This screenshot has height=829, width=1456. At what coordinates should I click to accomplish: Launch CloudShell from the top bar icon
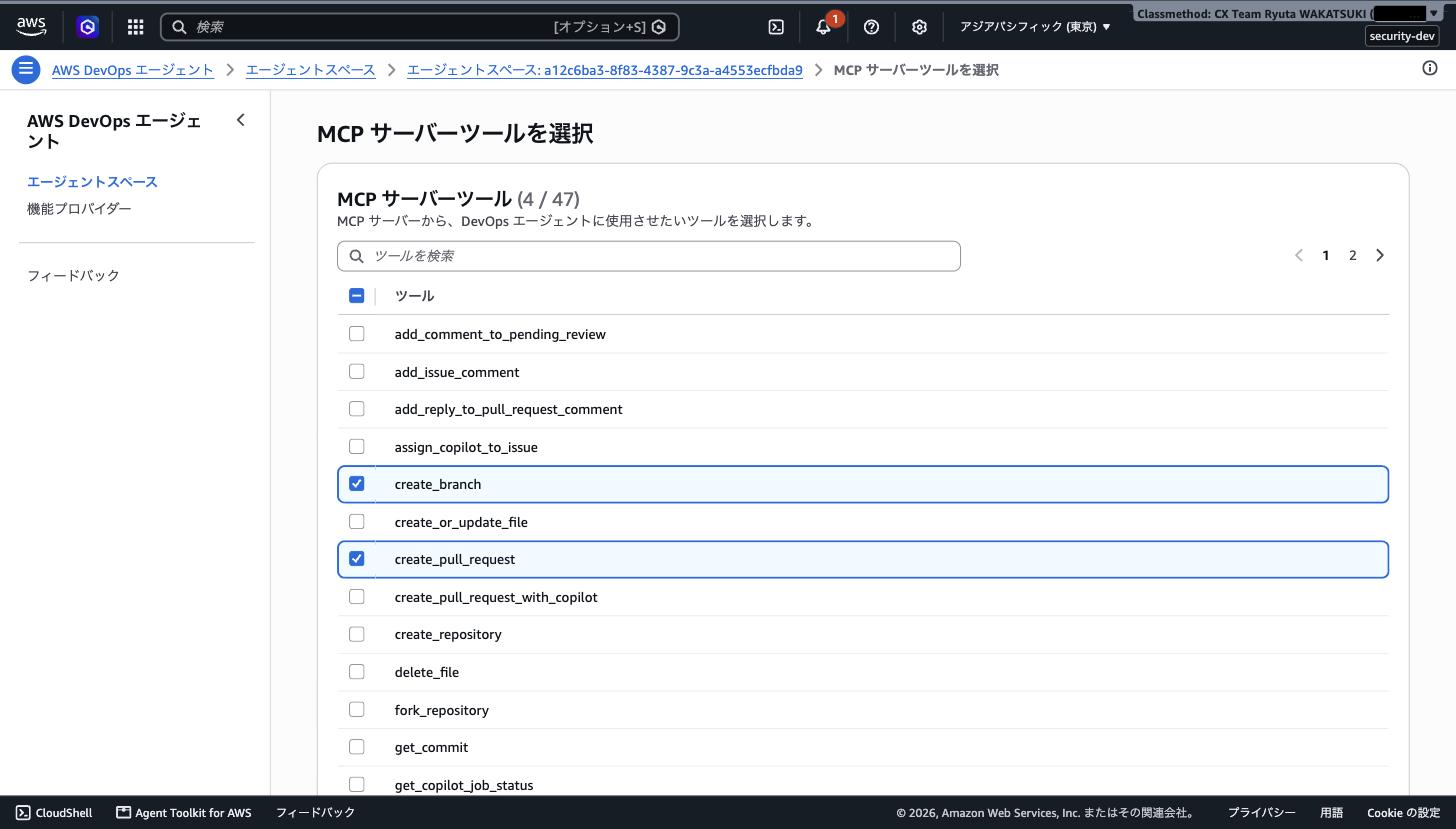click(x=776, y=27)
